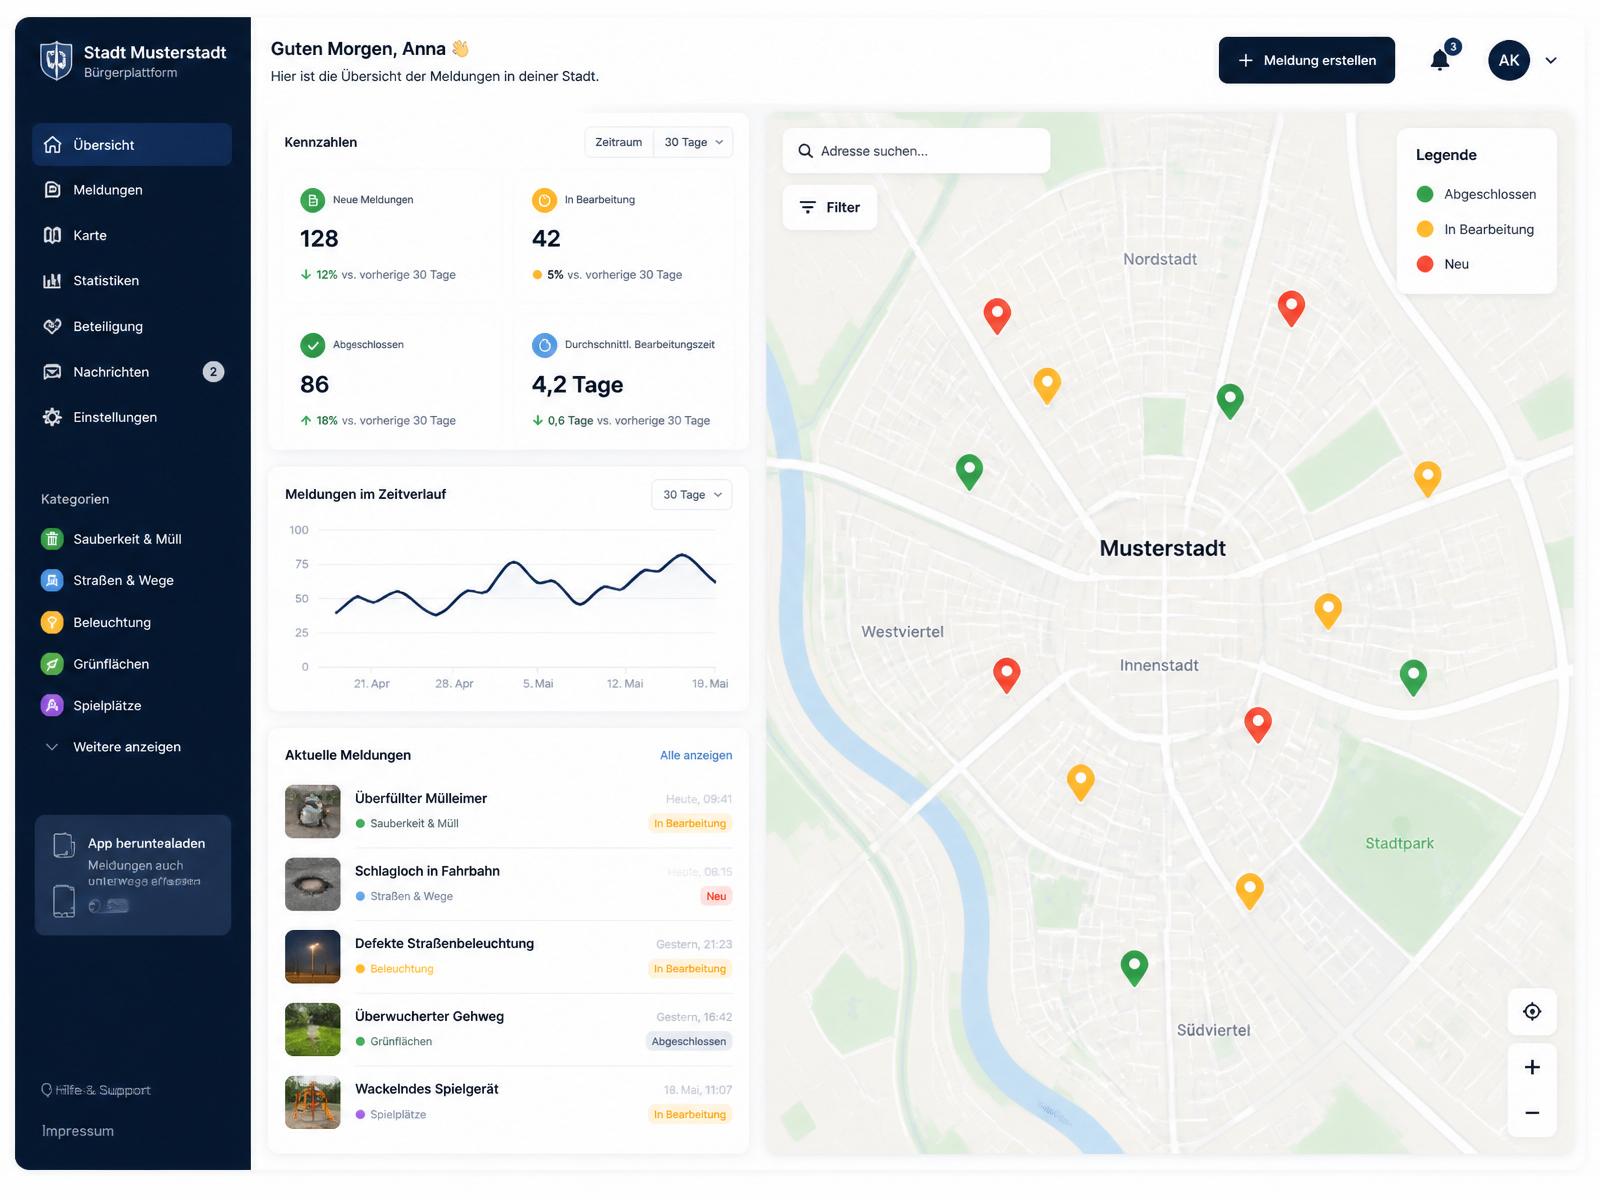Click Überwucherter Gehweg title
Viewport: 1600px width, 1200px height.
coord(429,1016)
